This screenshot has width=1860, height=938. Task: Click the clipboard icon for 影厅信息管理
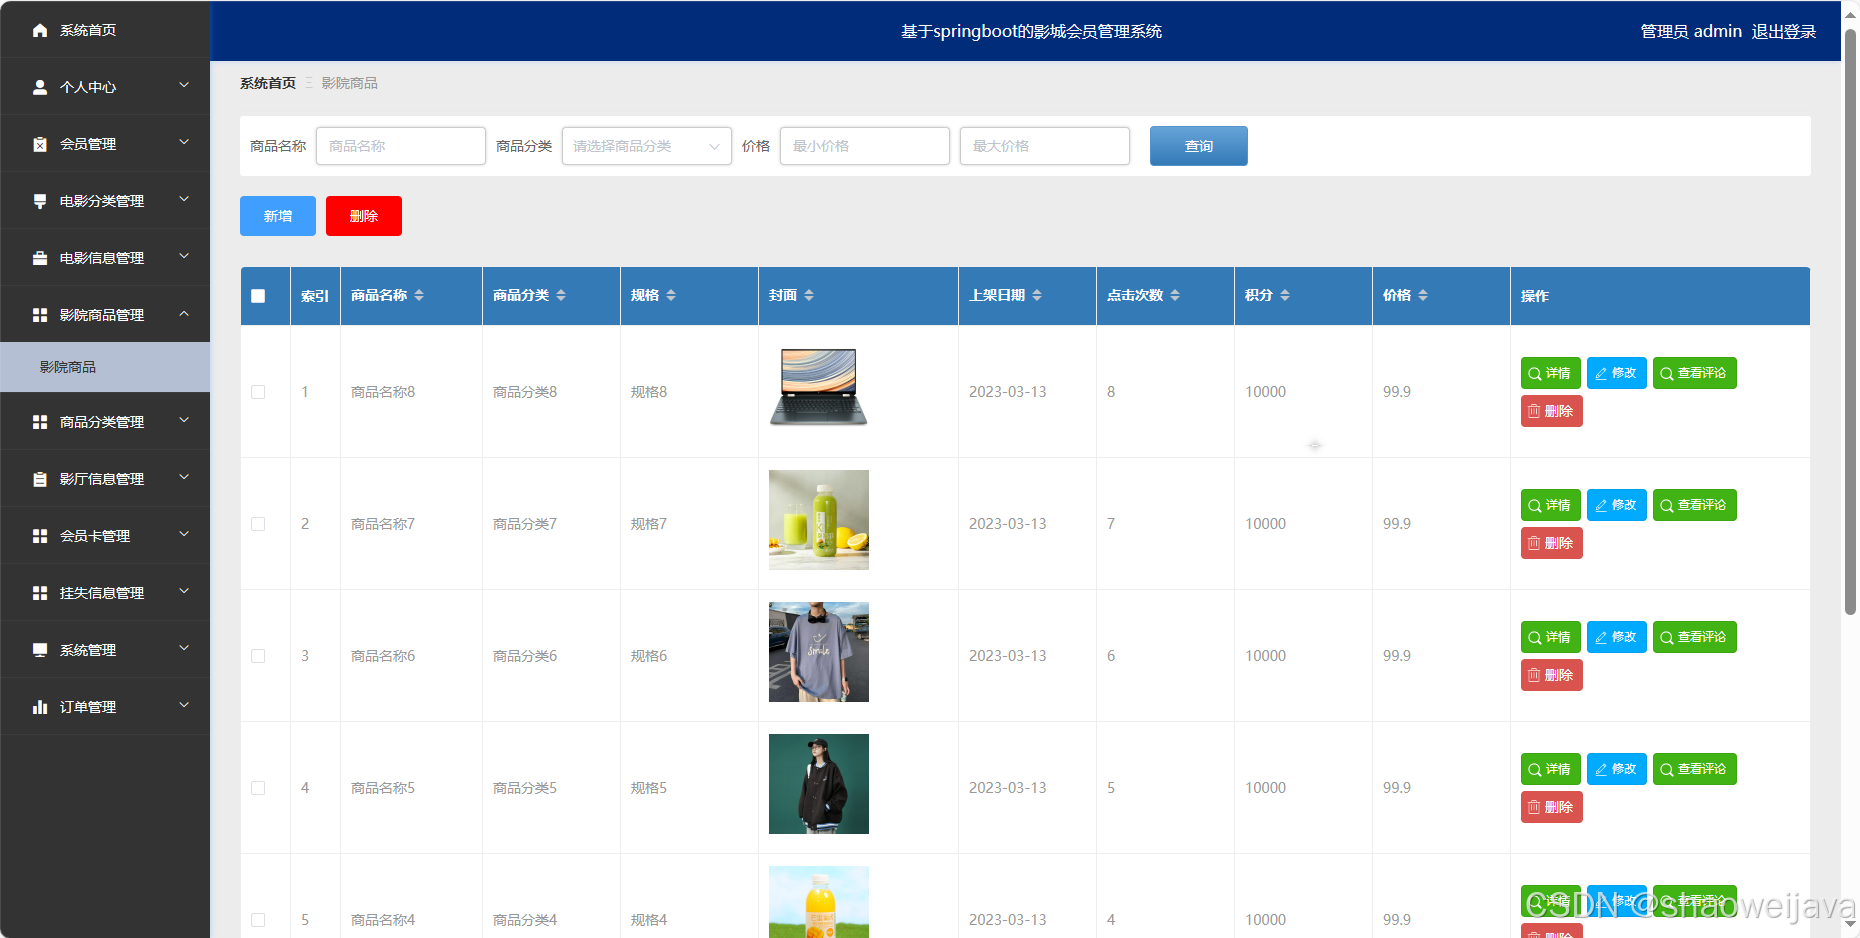[40, 479]
